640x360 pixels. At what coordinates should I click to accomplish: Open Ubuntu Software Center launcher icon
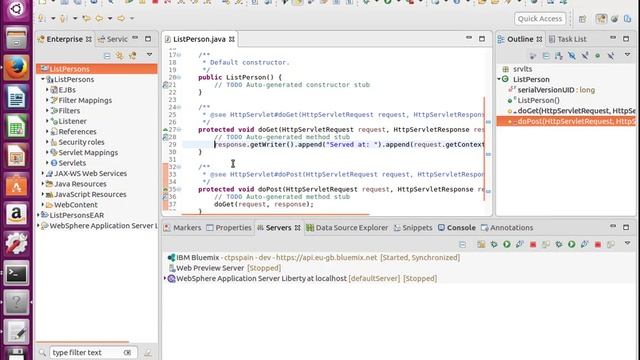click(16, 185)
